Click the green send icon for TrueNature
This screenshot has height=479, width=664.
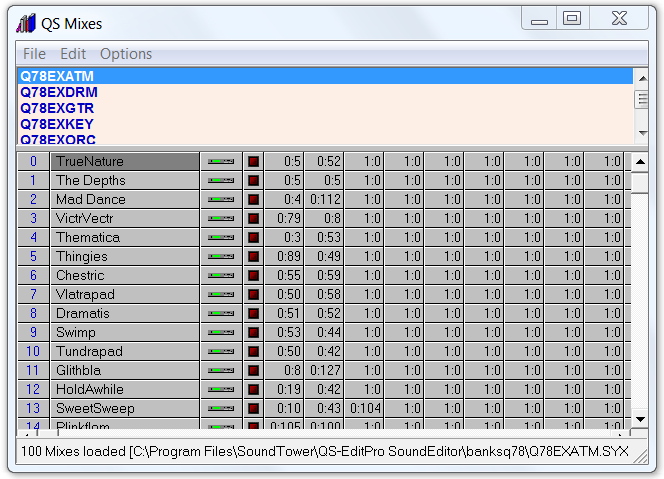221,161
